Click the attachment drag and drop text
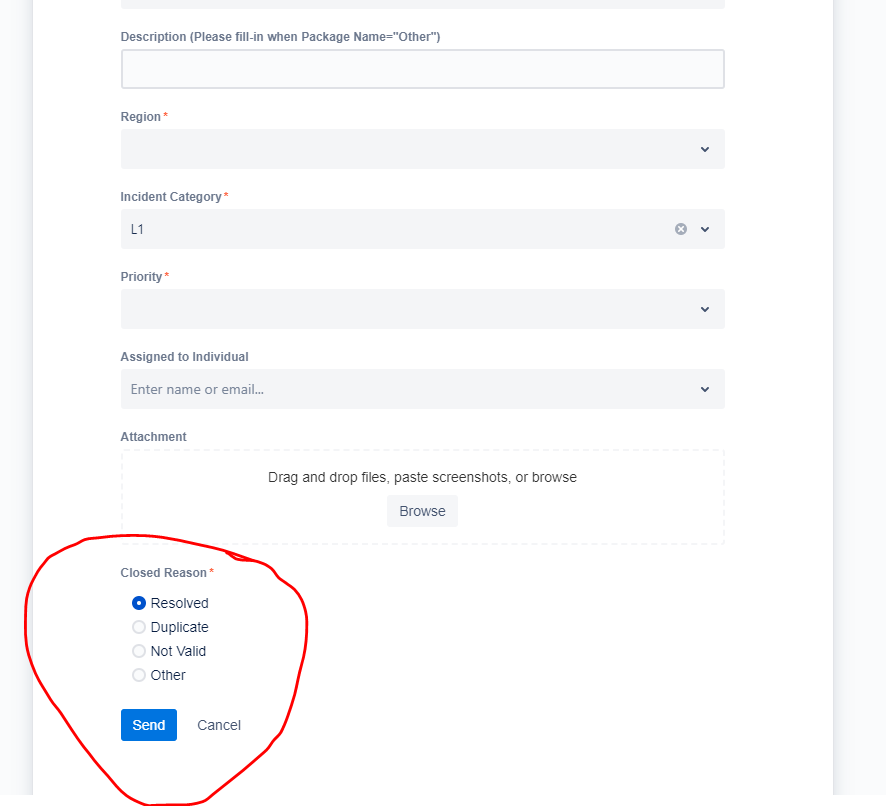This screenshot has height=806, width=886. click(x=422, y=478)
